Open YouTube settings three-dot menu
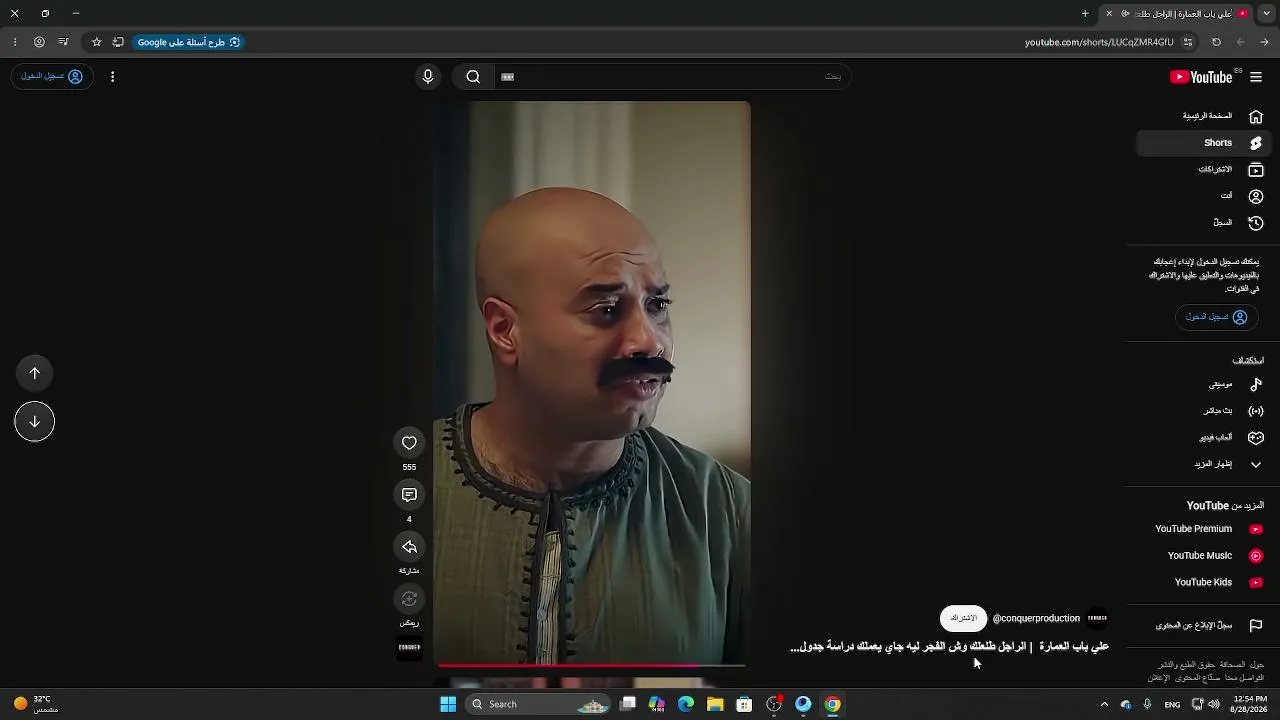Viewport: 1280px width, 720px height. pyautogui.click(x=112, y=77)
